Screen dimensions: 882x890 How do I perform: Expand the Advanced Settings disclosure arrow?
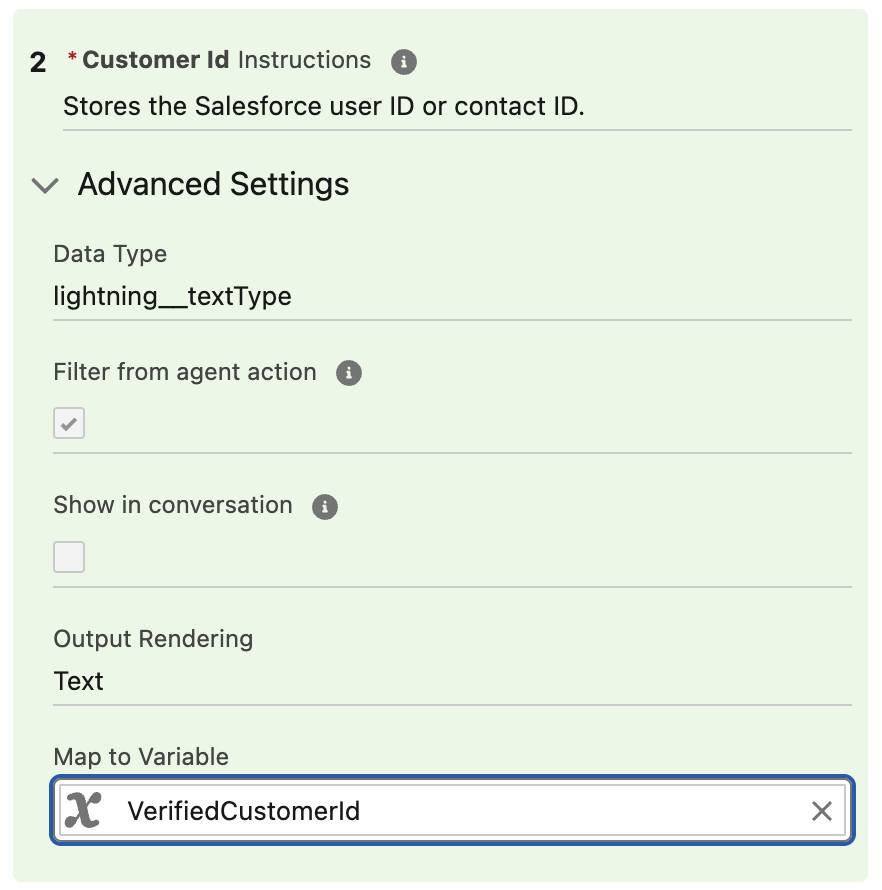(44, 185)
